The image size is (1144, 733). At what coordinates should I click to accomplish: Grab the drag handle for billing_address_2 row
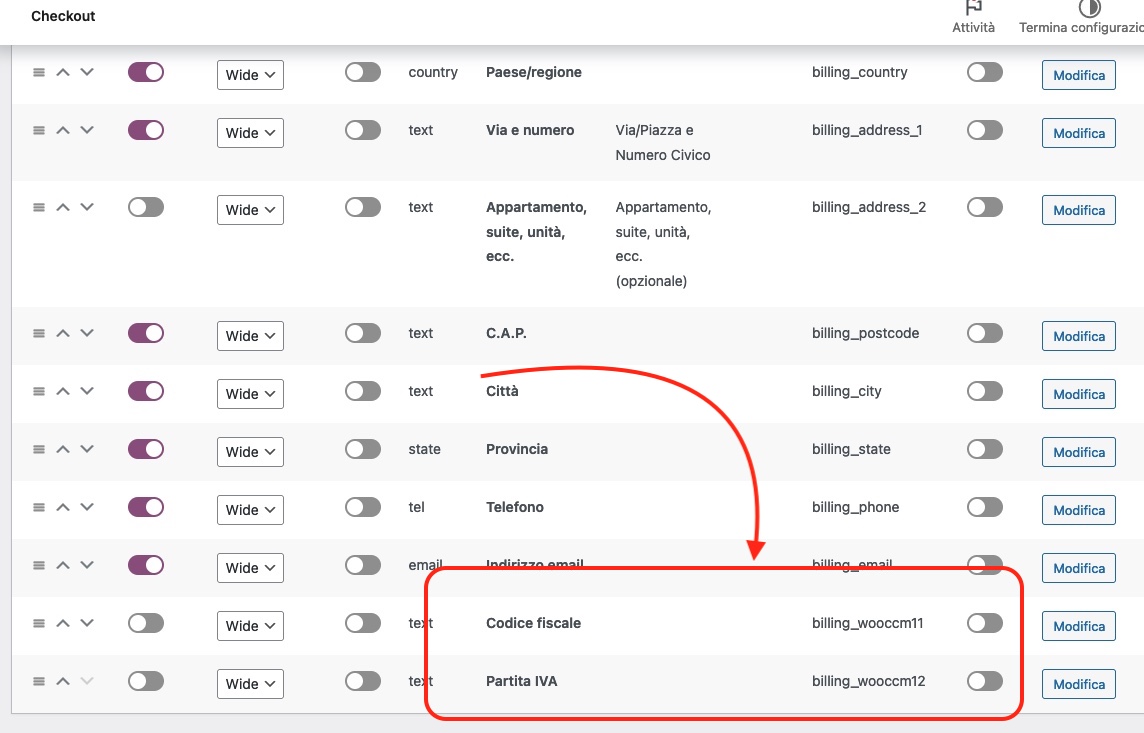point(39,207)
